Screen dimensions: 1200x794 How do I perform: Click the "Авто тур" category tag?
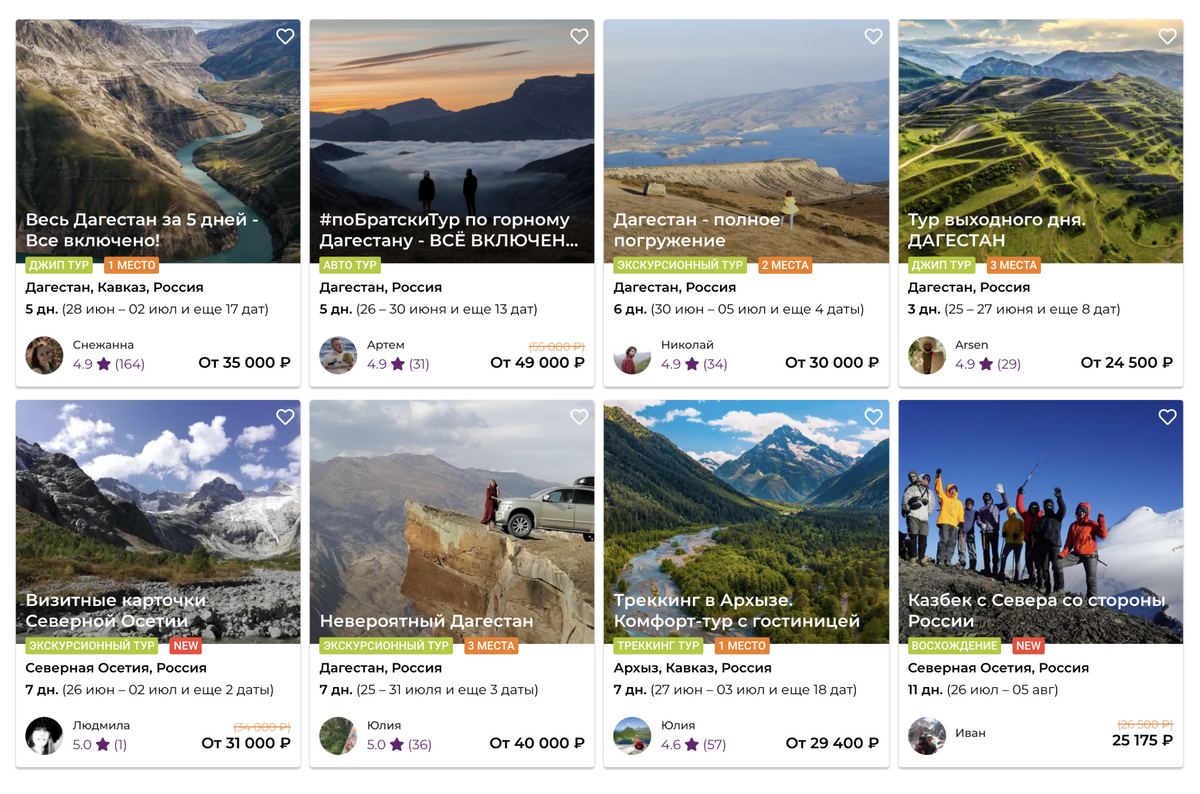point(350,265)
